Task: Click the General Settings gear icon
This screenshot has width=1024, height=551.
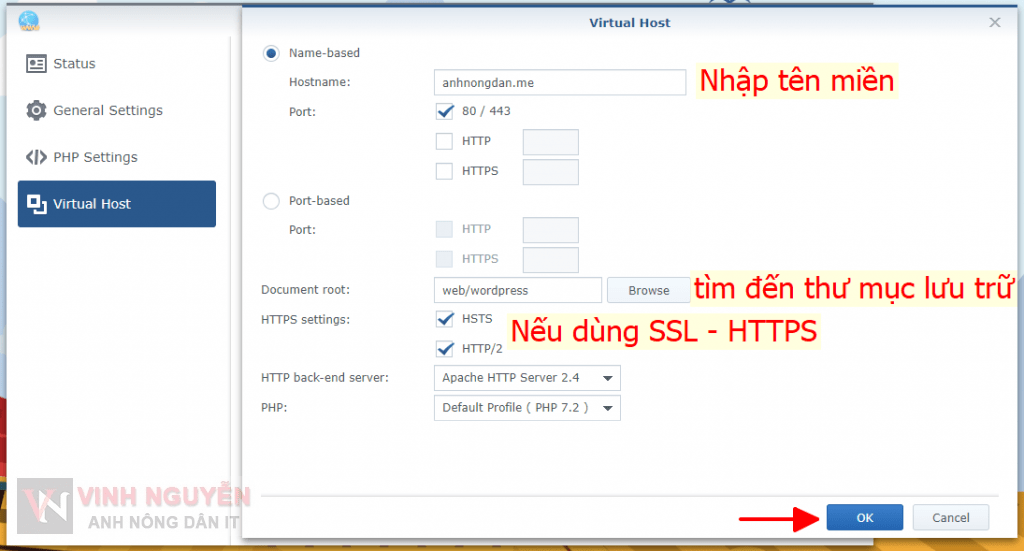Action: pos(37,111)
